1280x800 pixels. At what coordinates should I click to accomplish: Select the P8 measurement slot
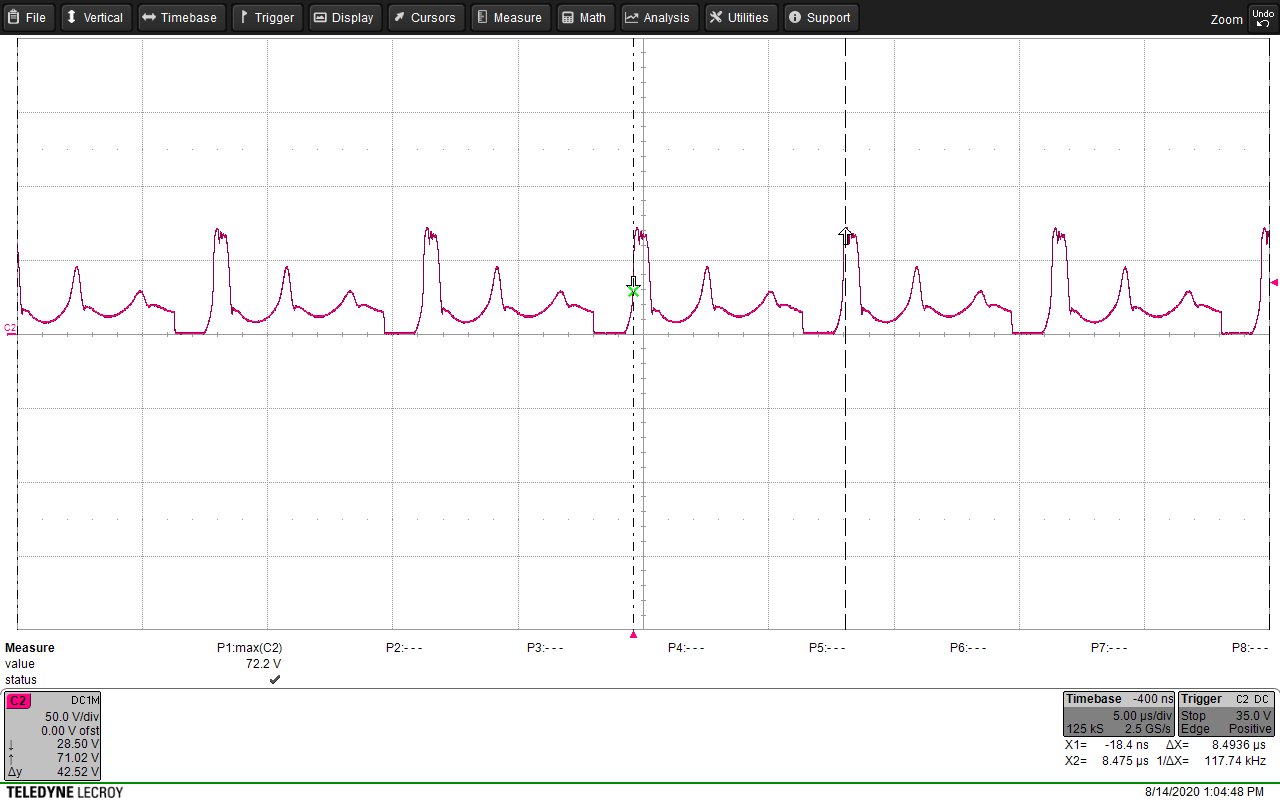pyautogui.click(x=1250, y=648)
